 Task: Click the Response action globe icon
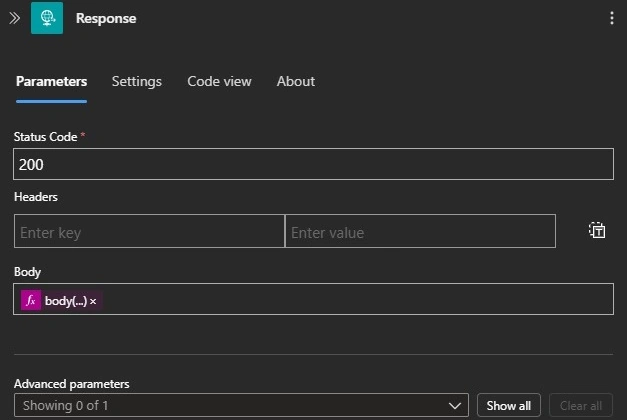pos(47,18)
